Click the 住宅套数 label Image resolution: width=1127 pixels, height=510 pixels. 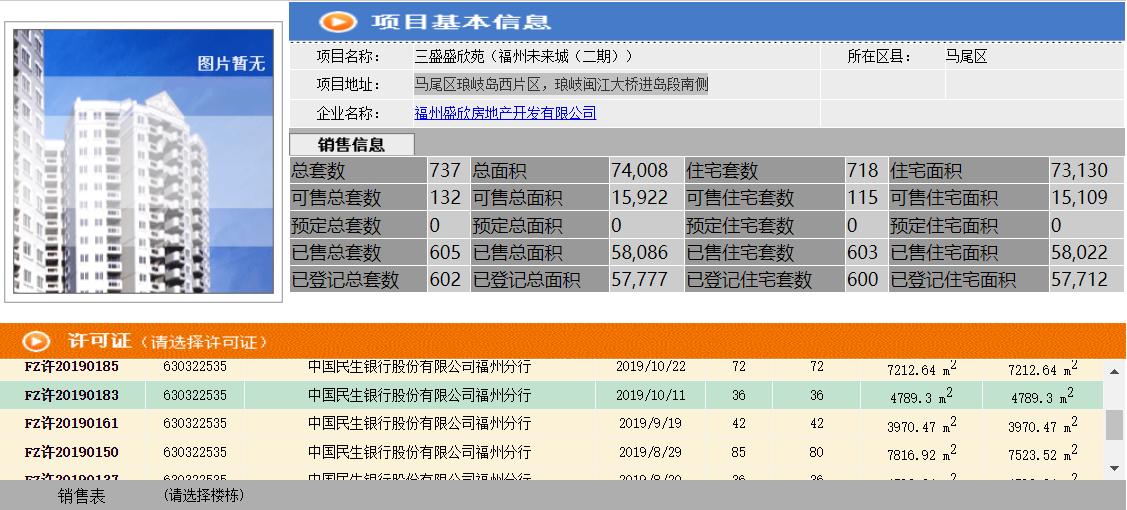[722, 171]
